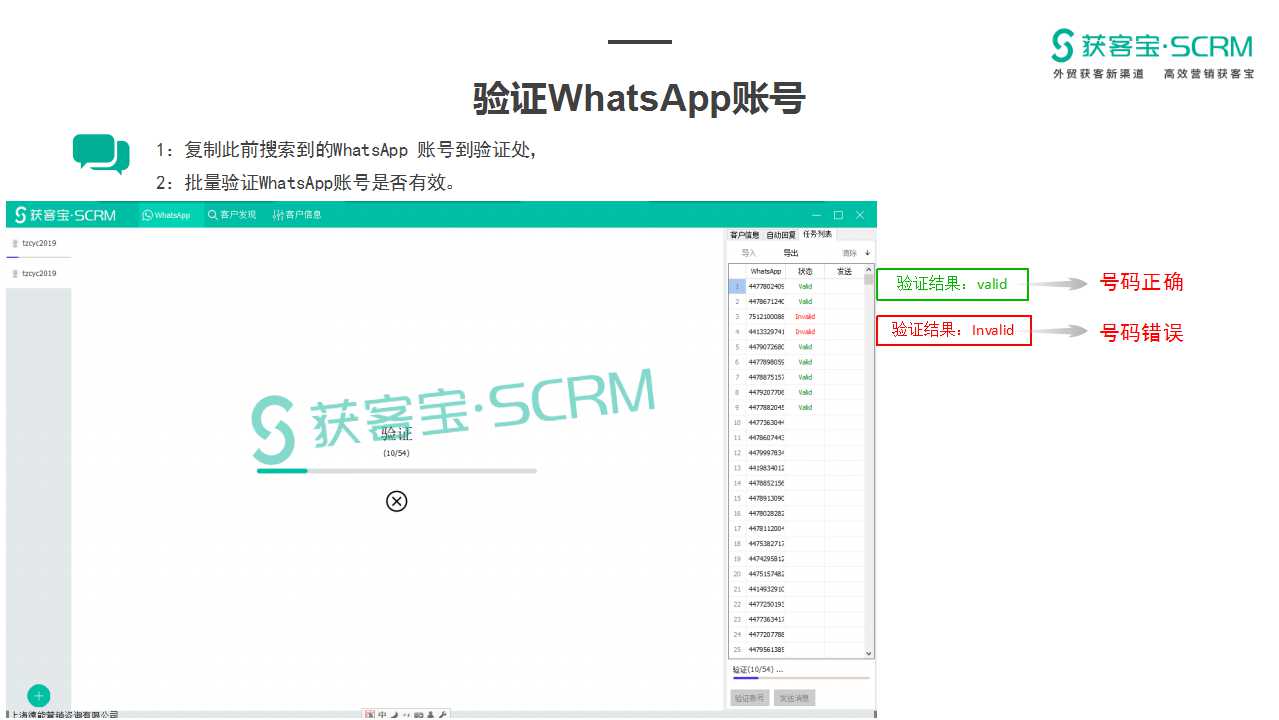Click the 状态 column header
This screenshot has width=1279, height=720.
[805, 271]
